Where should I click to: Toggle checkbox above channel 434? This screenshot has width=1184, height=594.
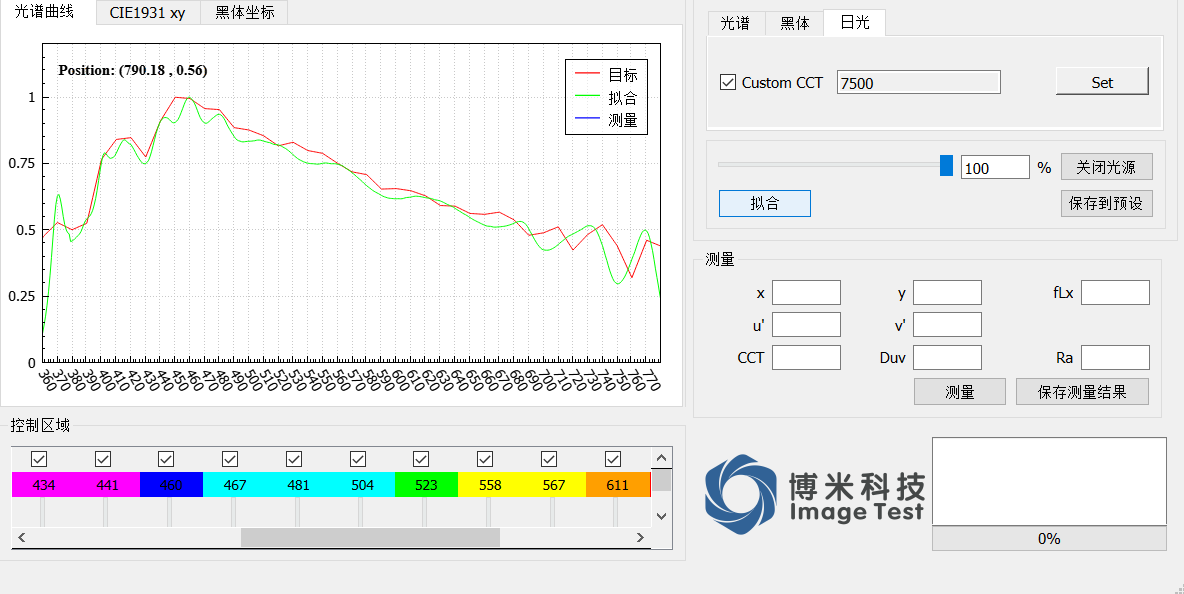(x=39, y=459)
